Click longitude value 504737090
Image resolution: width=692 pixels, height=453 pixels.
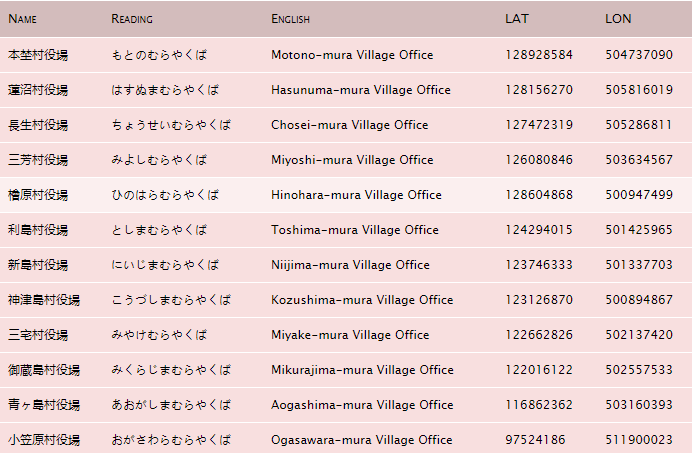click(x=639, y=55)
